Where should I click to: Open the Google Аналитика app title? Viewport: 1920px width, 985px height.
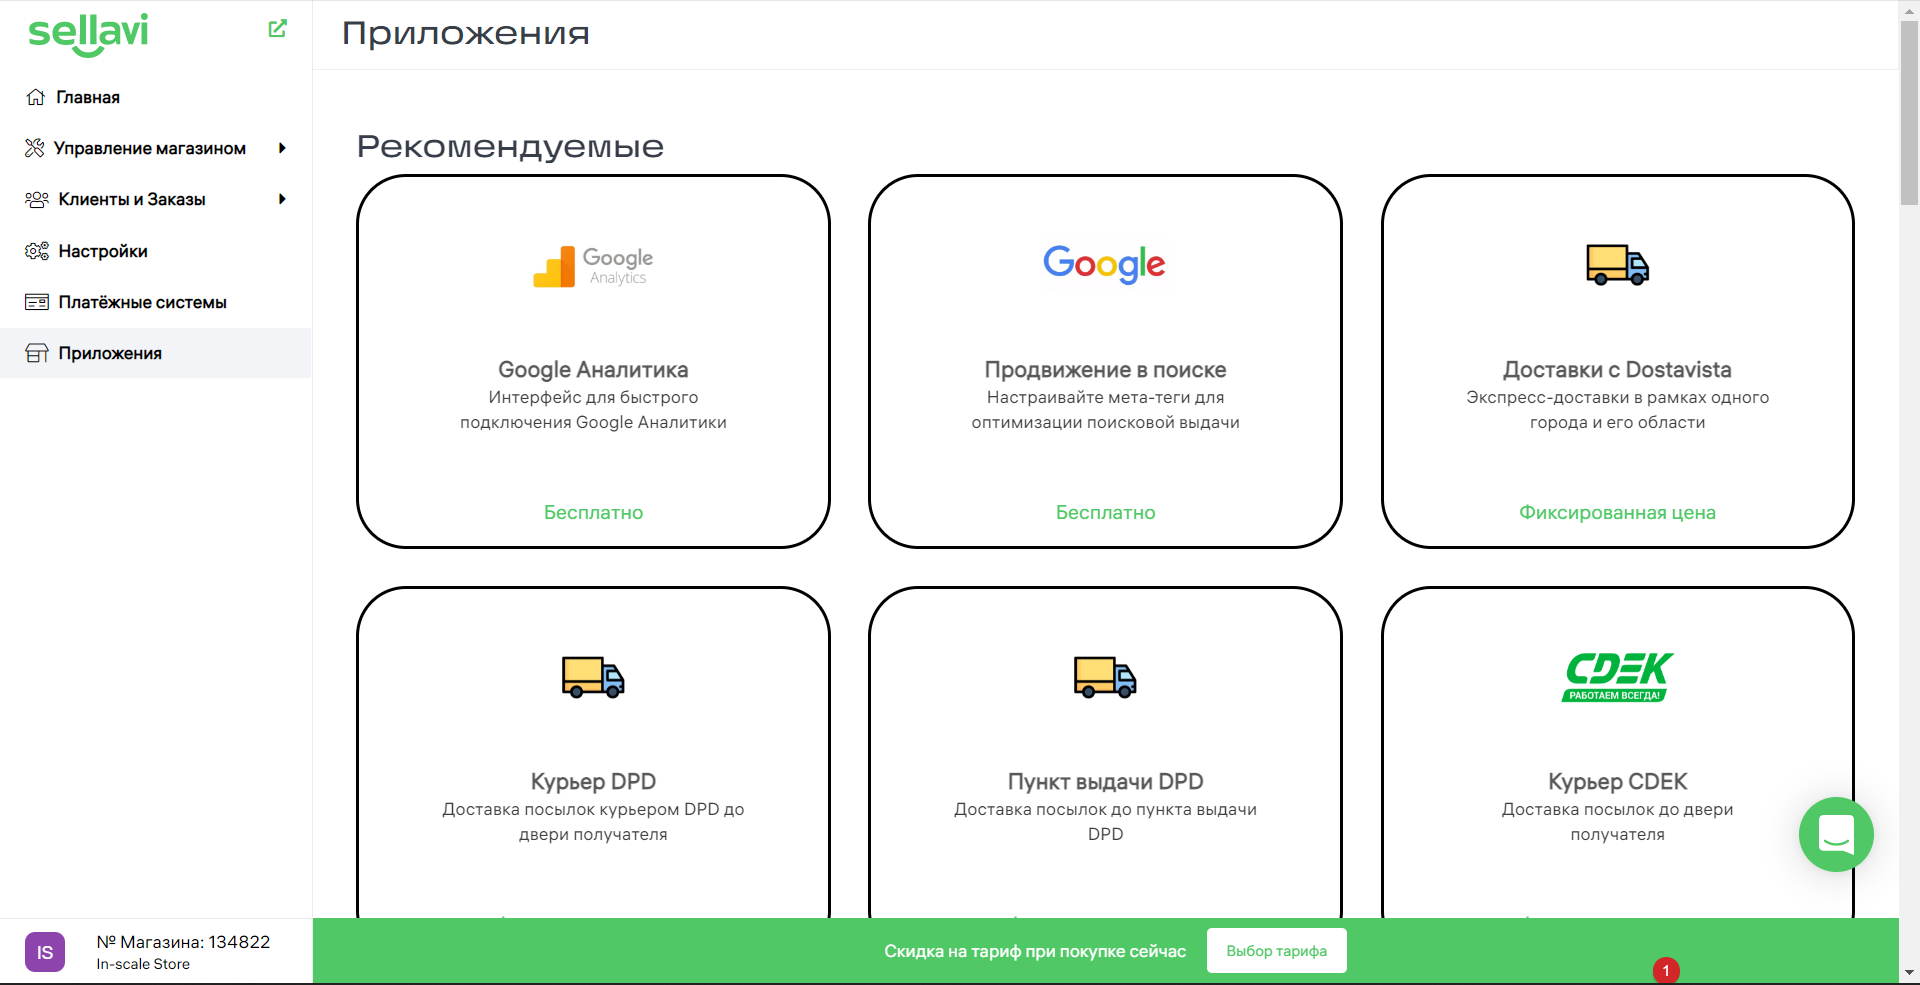(x=593, y=370)
